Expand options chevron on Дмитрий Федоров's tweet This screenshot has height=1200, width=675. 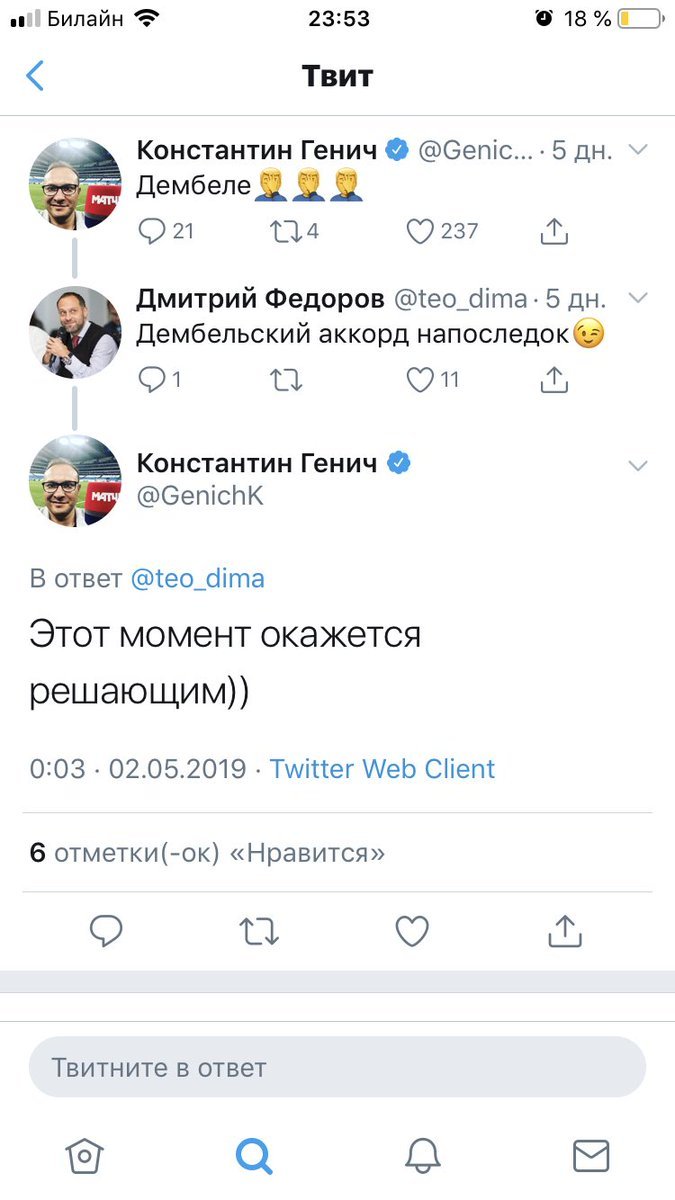[x=637, y=298]
